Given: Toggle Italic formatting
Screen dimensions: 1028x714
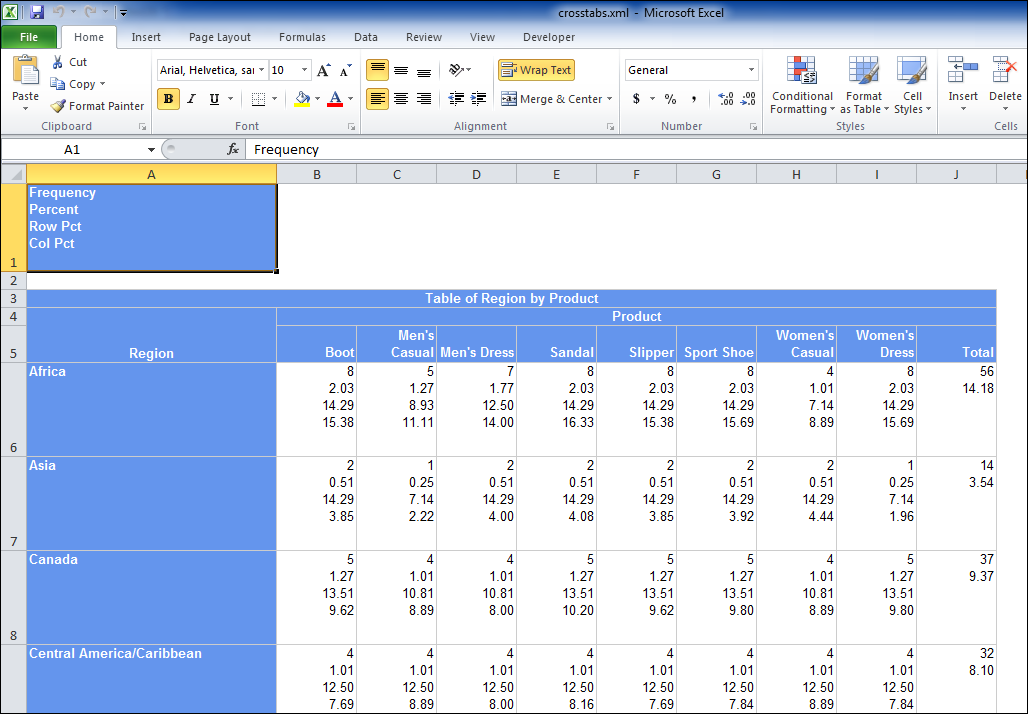Looking at the screenshot, I should pyautogui.click(x=191, y=99).
